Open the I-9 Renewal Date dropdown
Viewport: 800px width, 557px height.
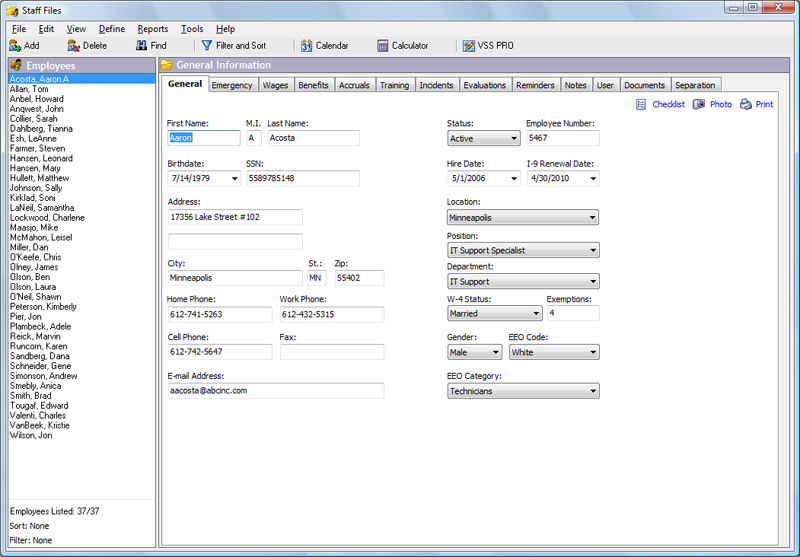[x=593, y=179]
